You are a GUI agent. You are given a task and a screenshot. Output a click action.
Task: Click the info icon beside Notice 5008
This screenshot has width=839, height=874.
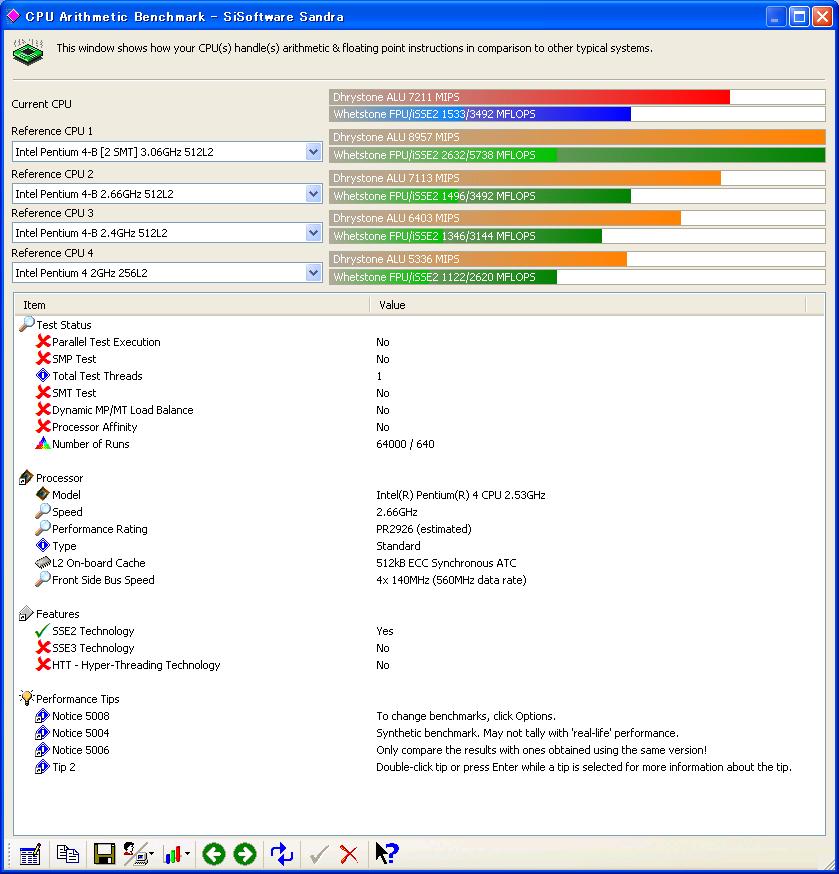(42, 716)
